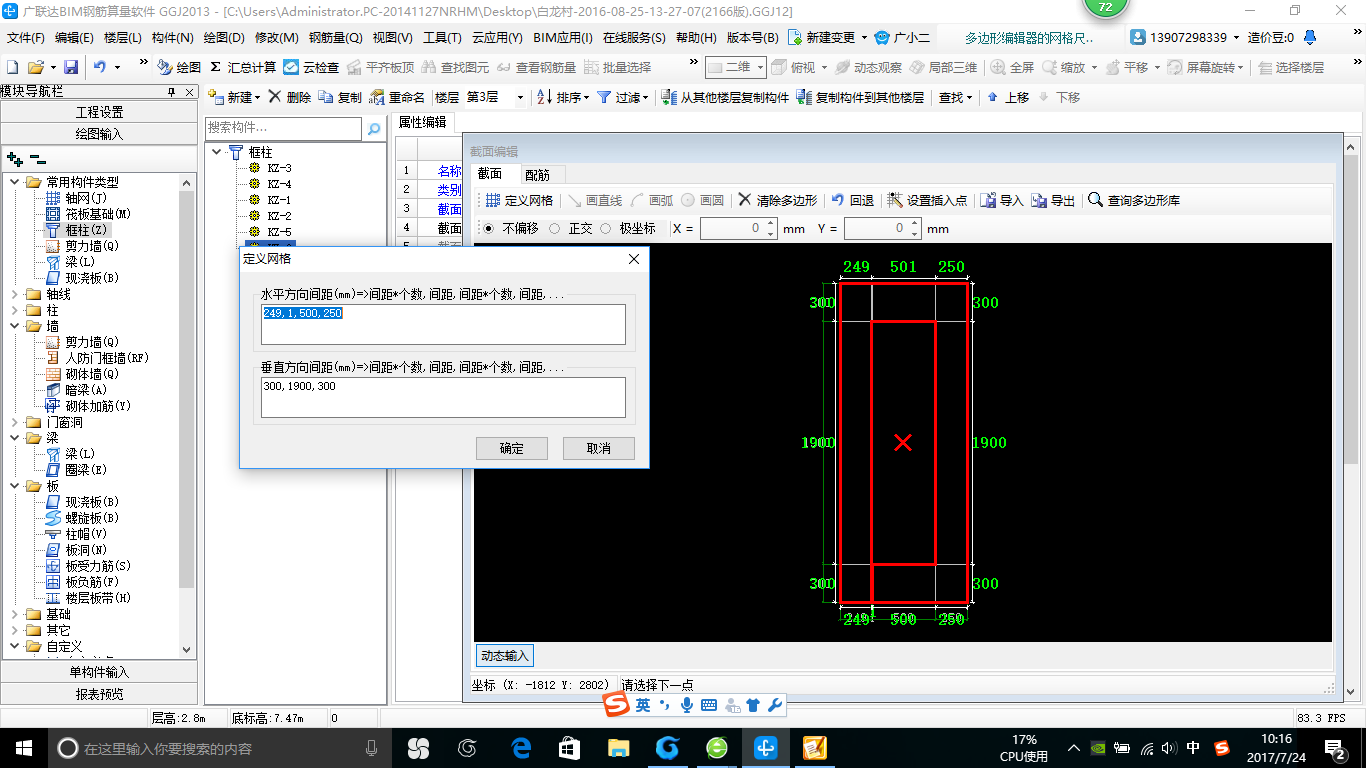Click the open folder icon
Screen dimensions: 1366x768
36,67
